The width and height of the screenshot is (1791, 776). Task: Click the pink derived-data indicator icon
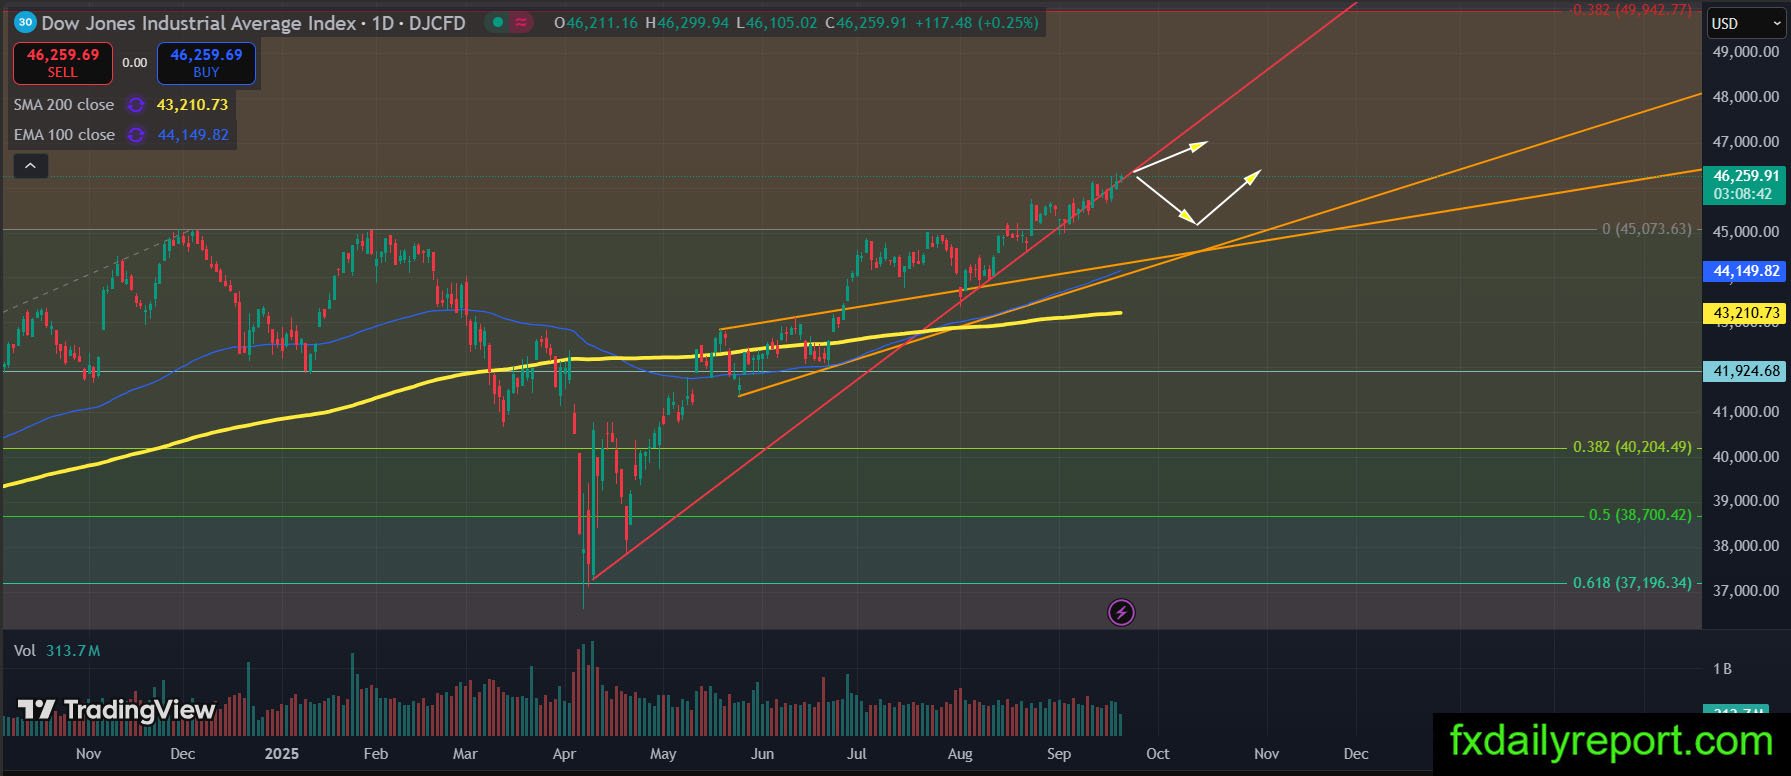(x=520, y=22)
